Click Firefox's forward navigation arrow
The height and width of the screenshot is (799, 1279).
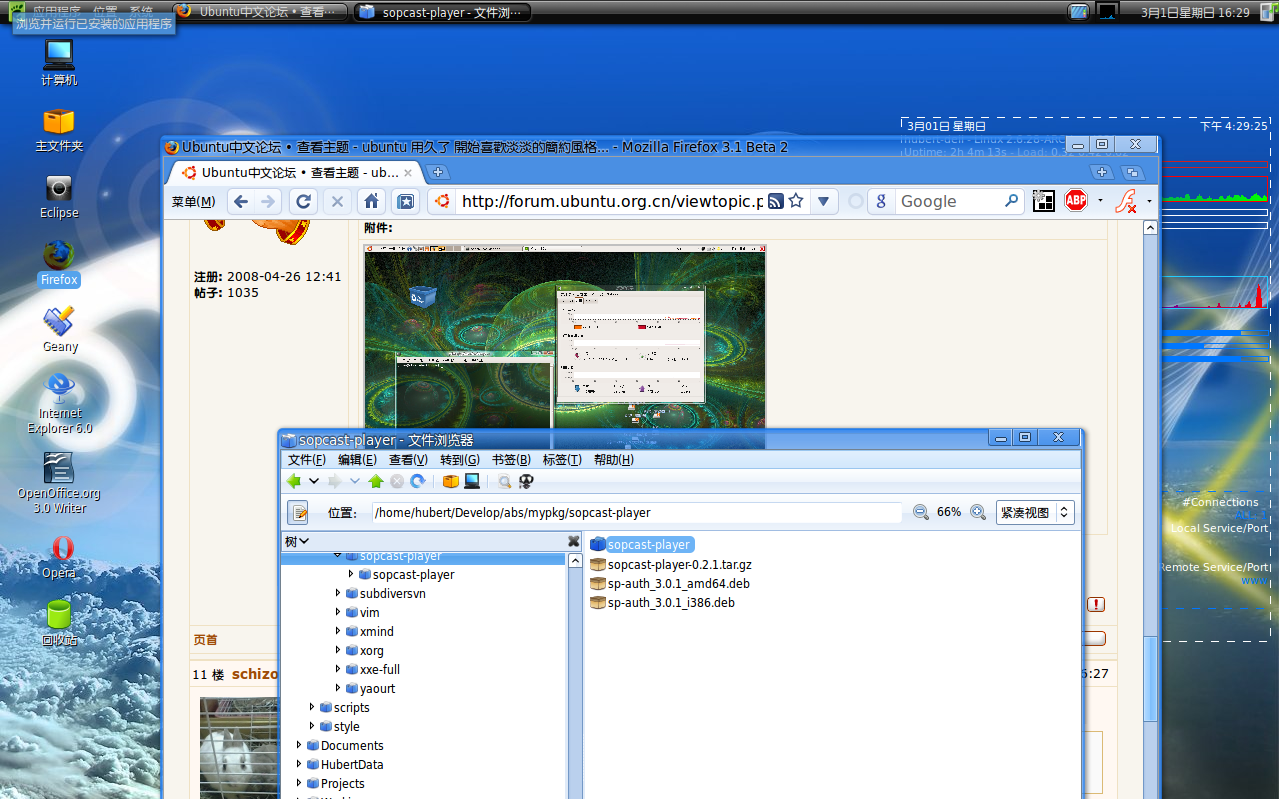click(x=267, y=201)
